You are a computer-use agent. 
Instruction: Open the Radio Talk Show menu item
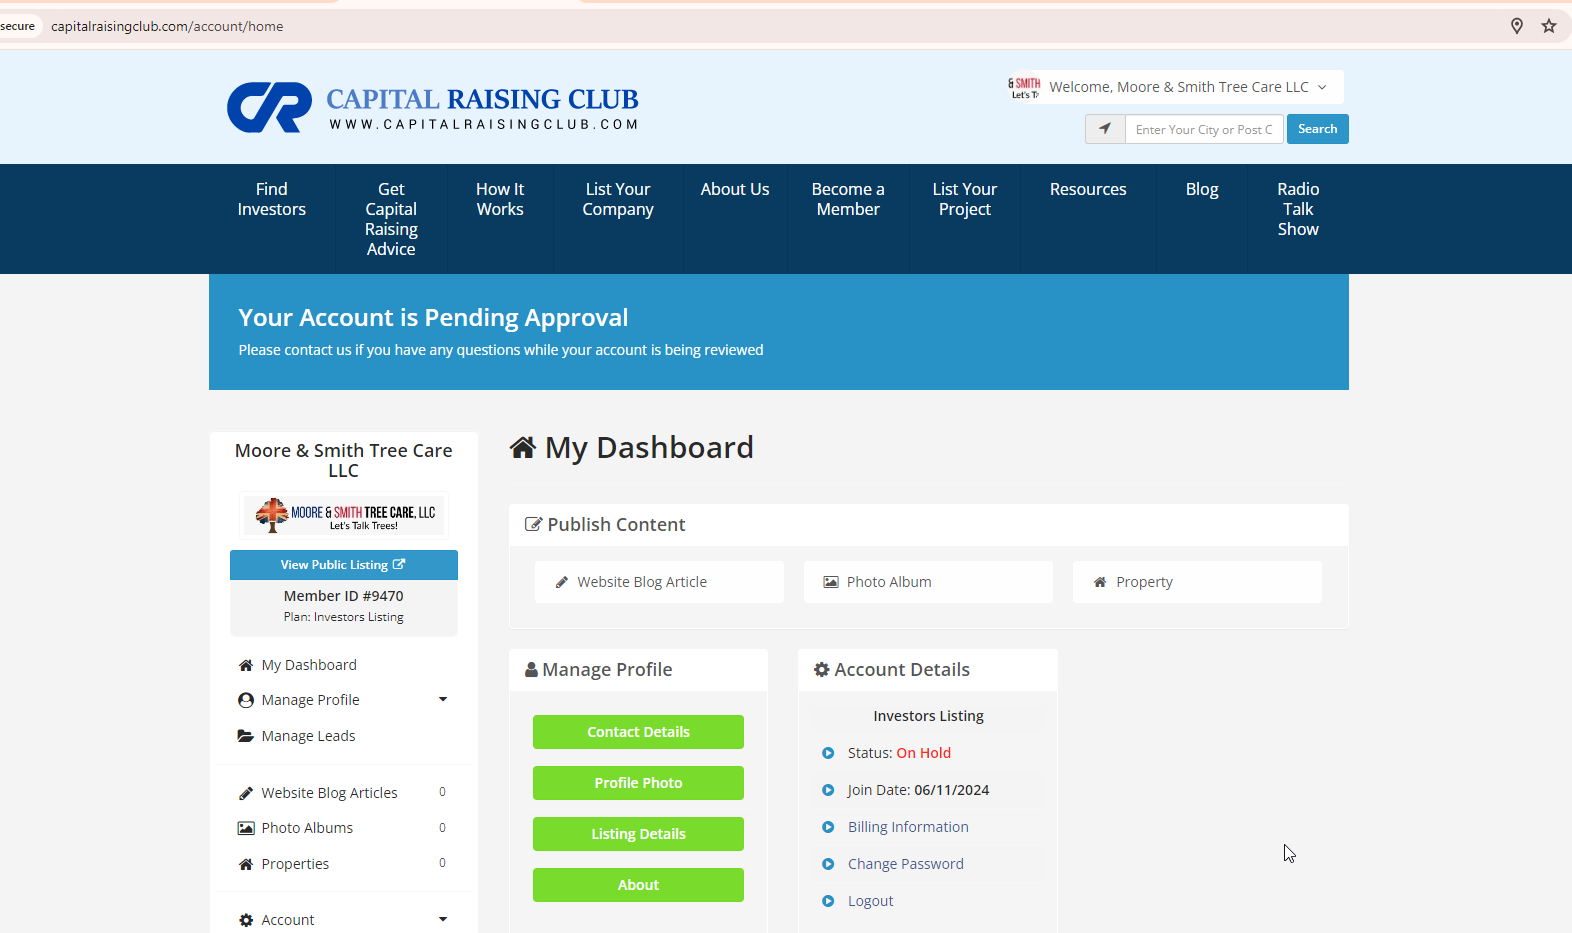pos(1297,209)
